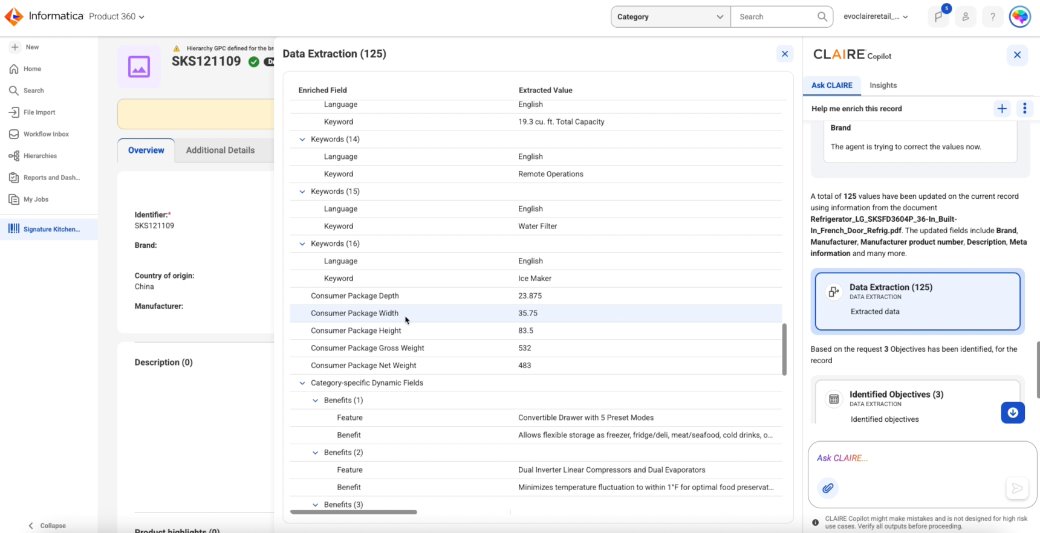The height and width of the screenshot is (533, 1040).
Task: Open the Data Extraction (125) card
Action: click(917, 301)
